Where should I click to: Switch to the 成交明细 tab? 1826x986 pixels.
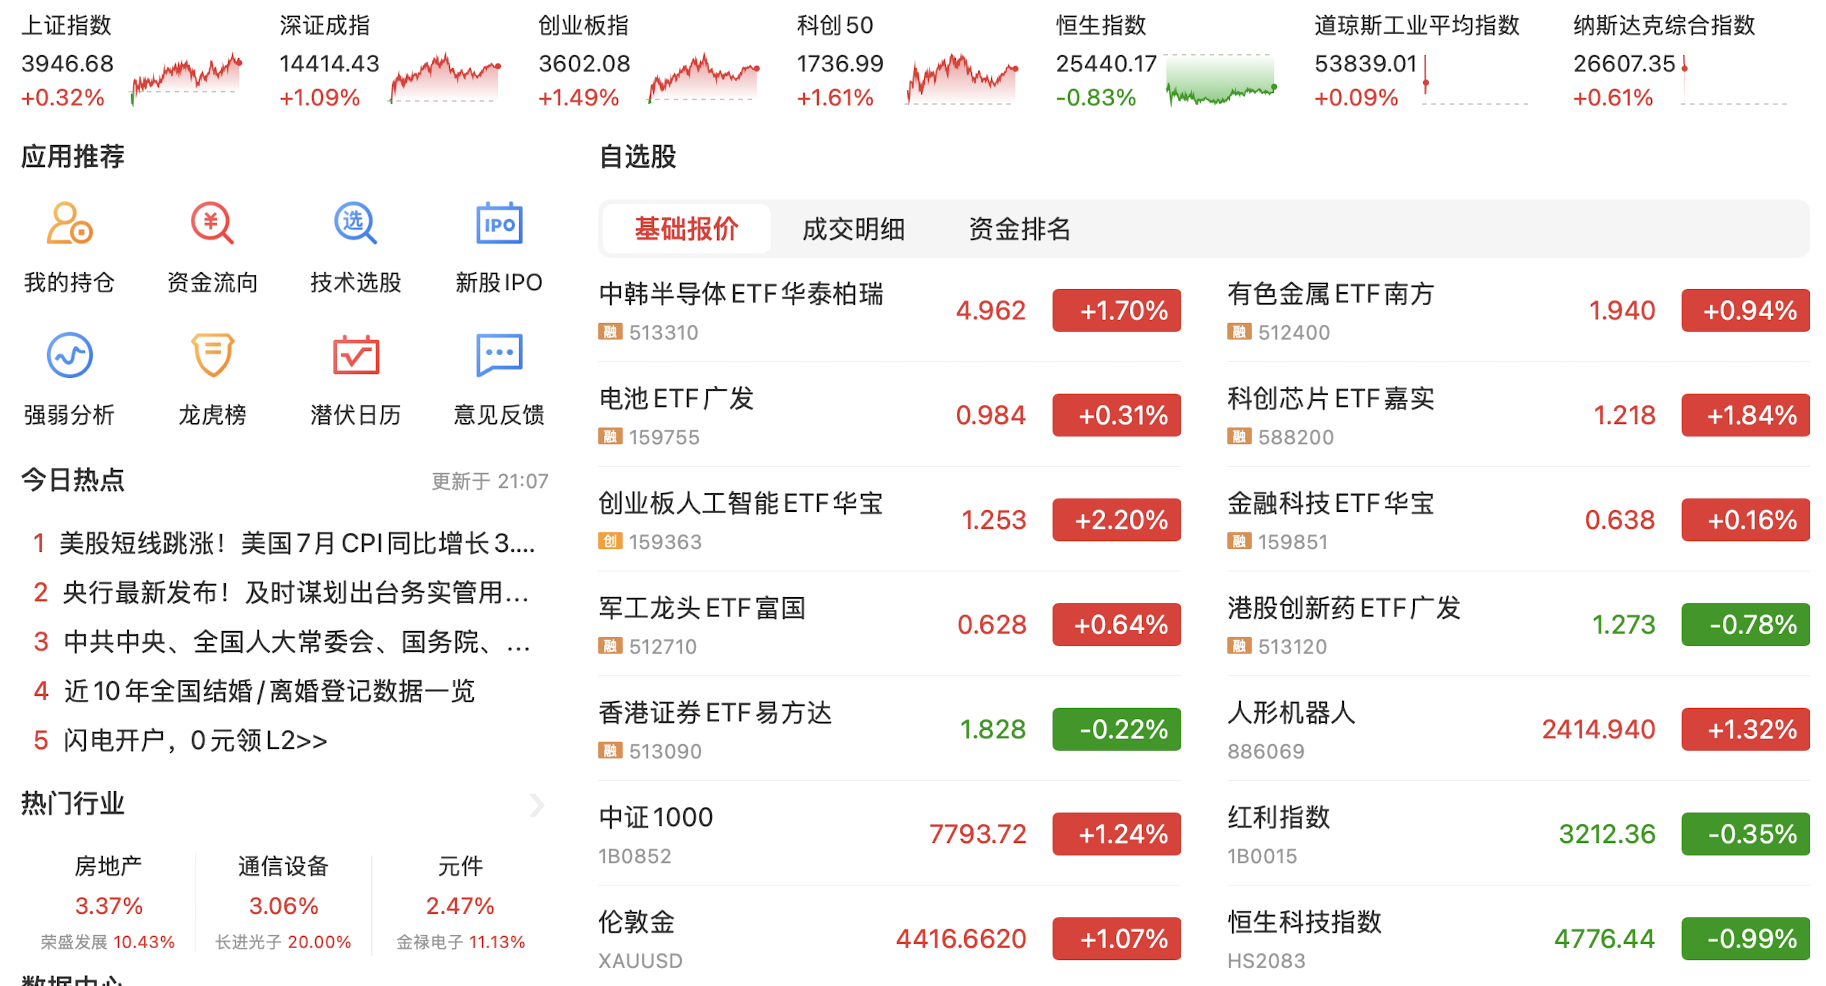(853, 229)
